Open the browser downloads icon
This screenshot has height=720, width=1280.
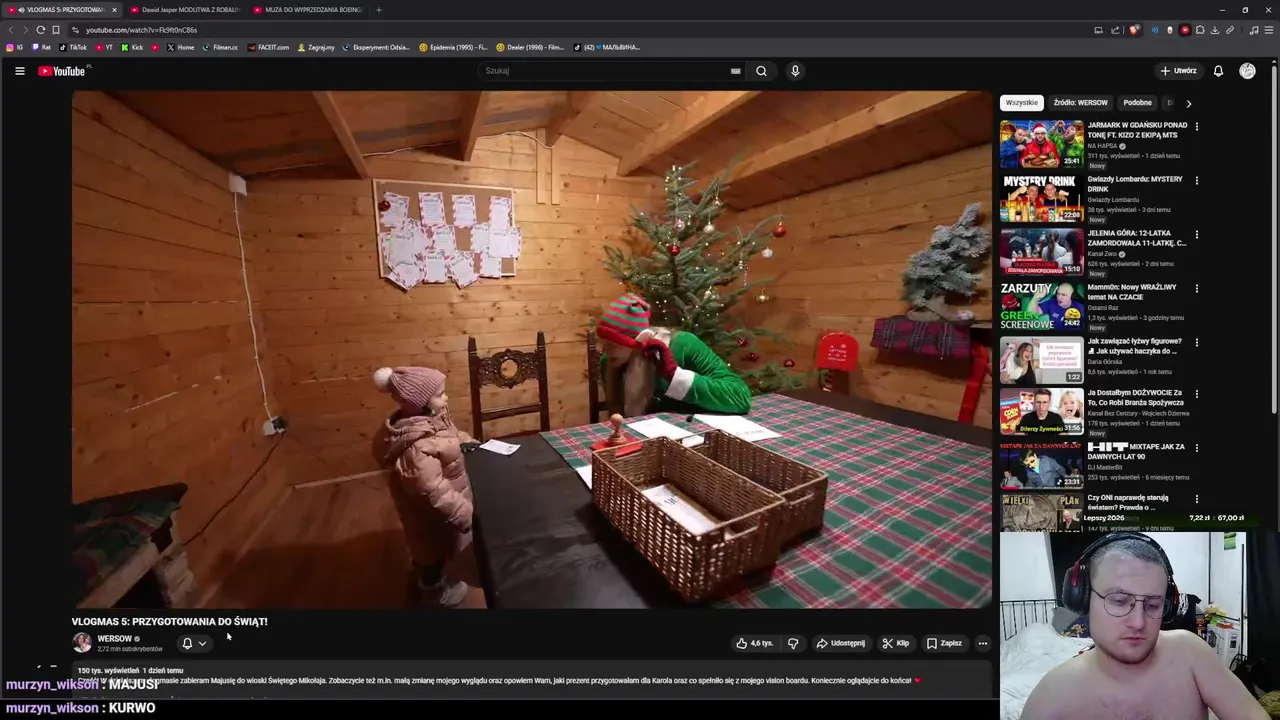[x=1215, y=30]
